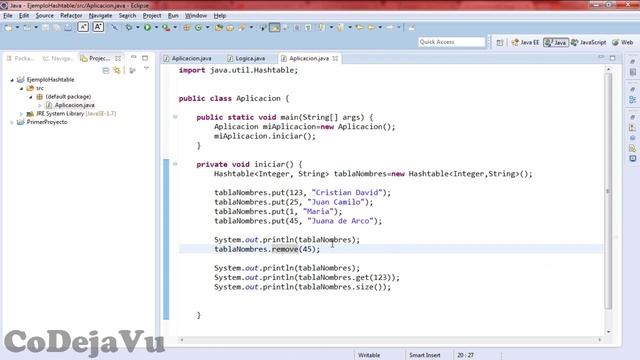
Task: Fold the iniciar method in gutter
Action: 175,164
